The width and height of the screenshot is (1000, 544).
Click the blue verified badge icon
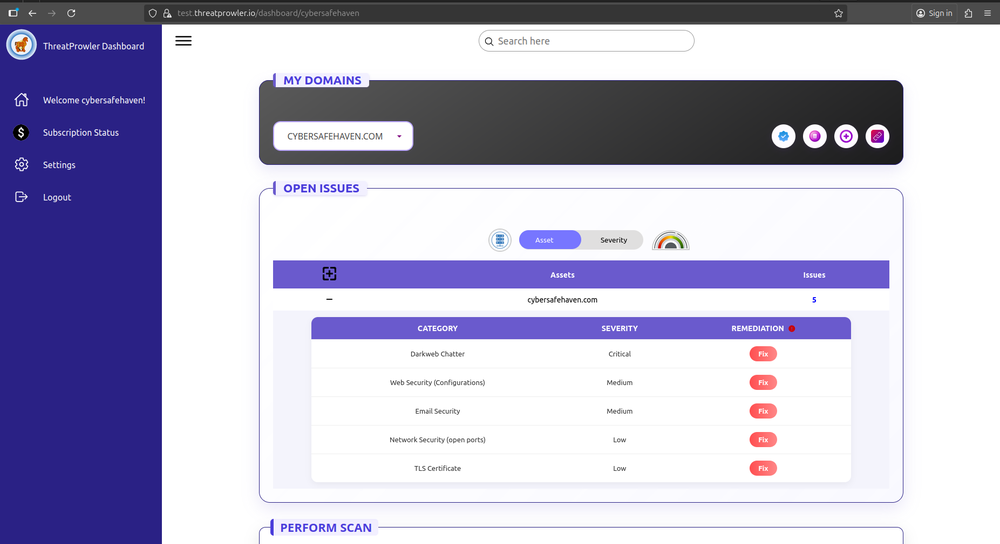click(783, 136)
